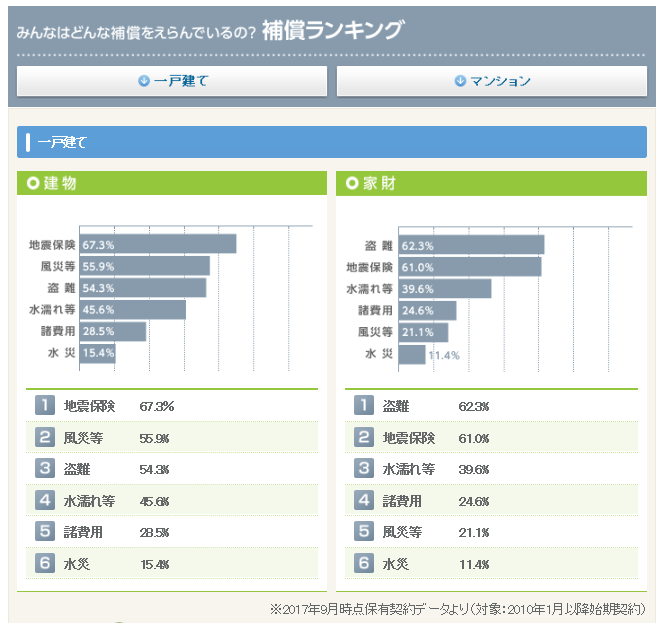The height and width of the screenshot is (623, 663).
Task: Click the 11.4% value in 家財 ranking list
Action: point(474,564)
